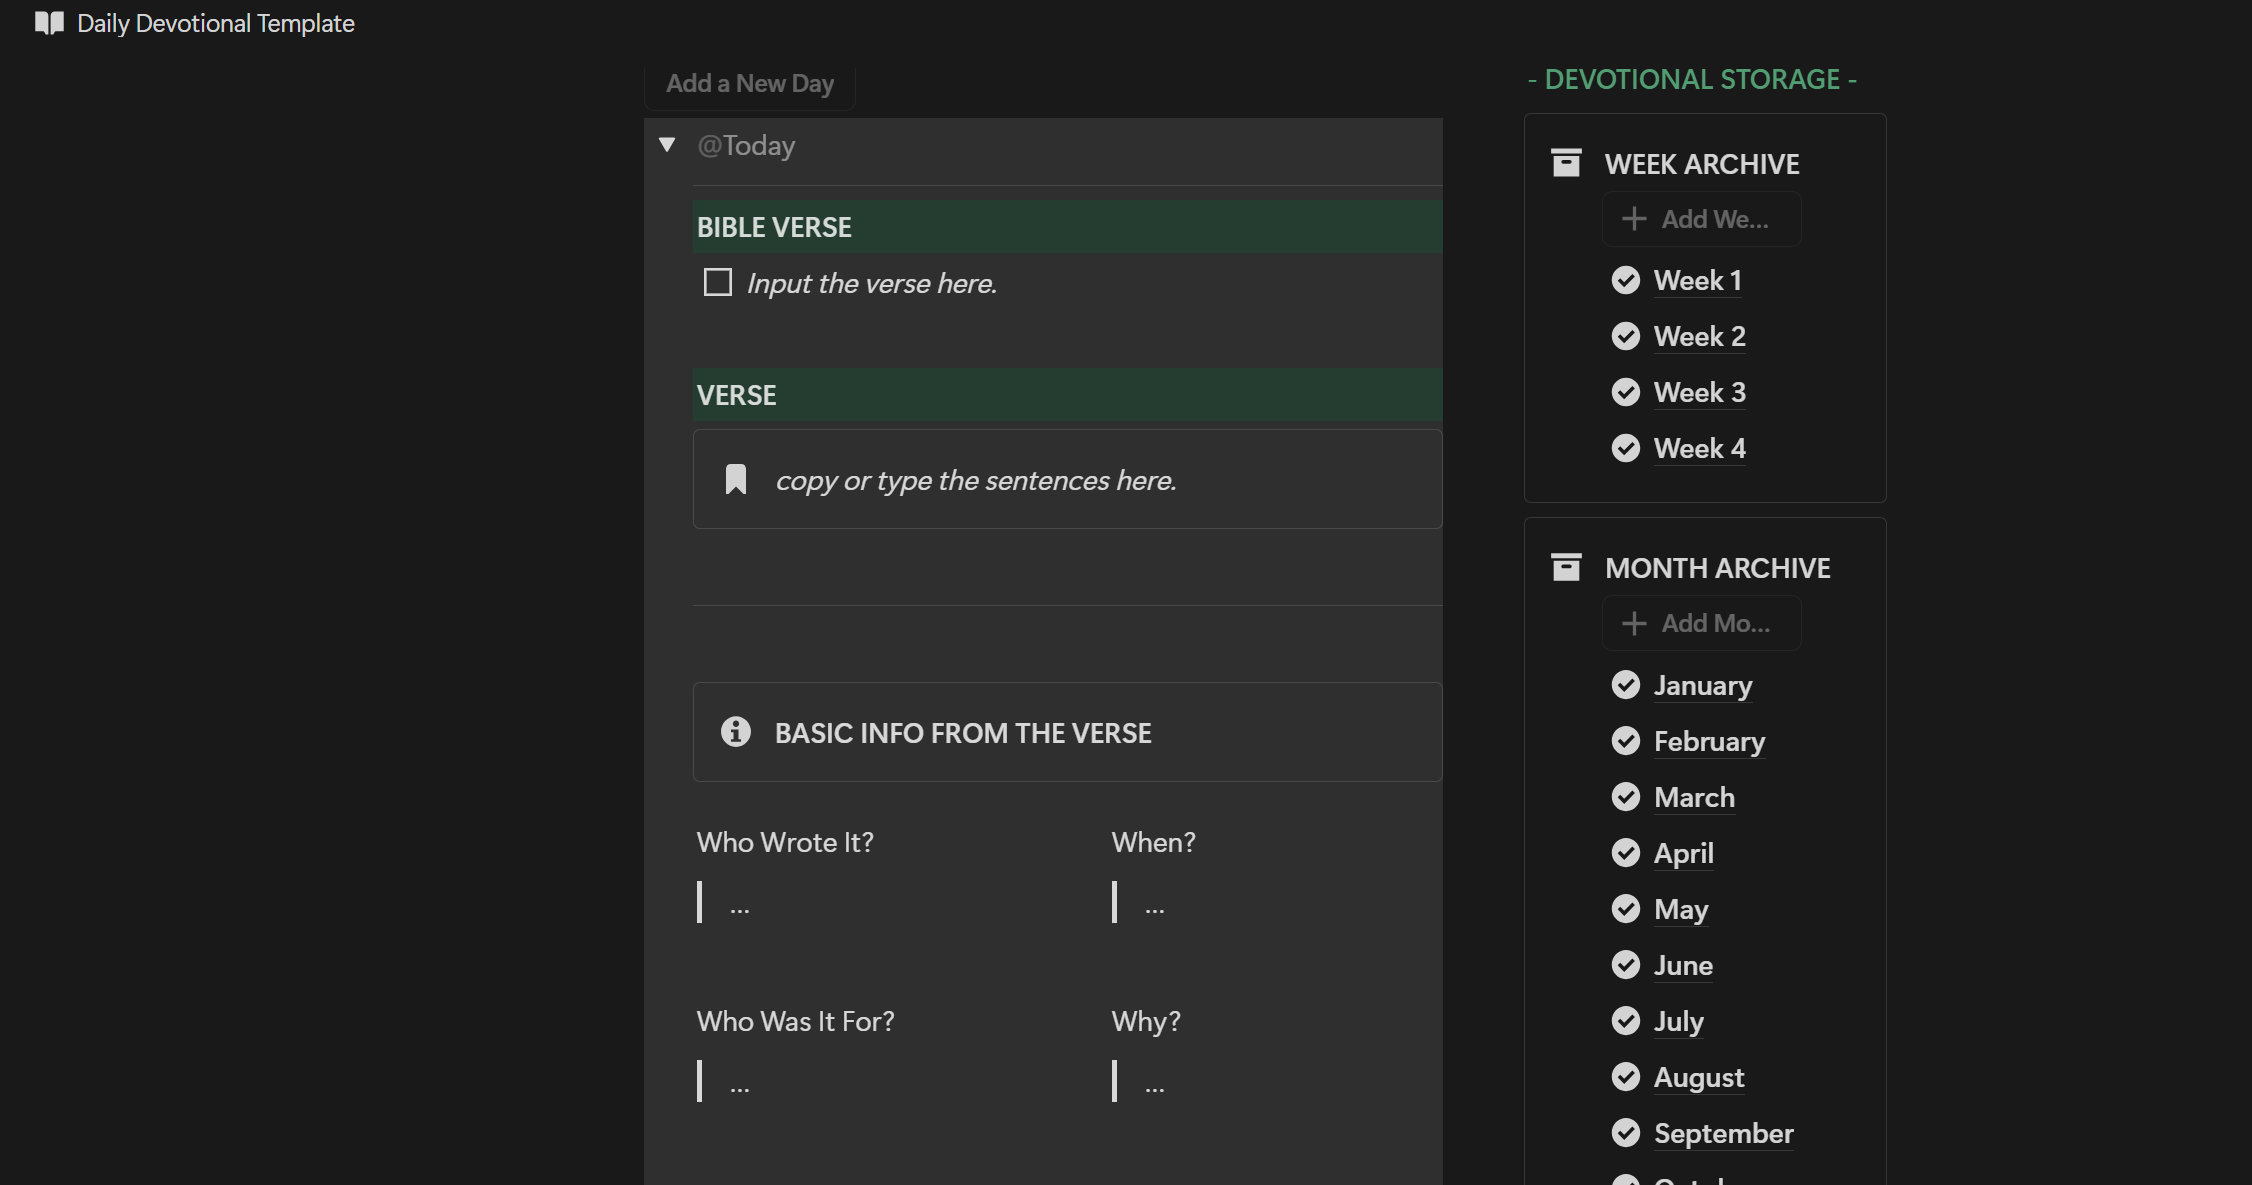The width and height of the screenshot is (2252, 1185).
Task: Click the Add Month button
Action: tap(1701, 623)
